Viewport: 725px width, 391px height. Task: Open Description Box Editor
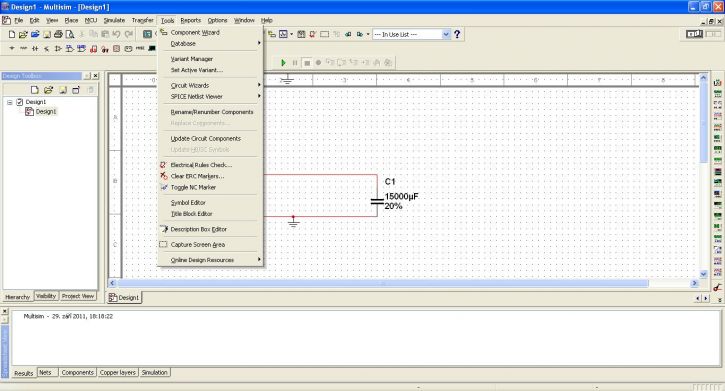click(210, 229)
